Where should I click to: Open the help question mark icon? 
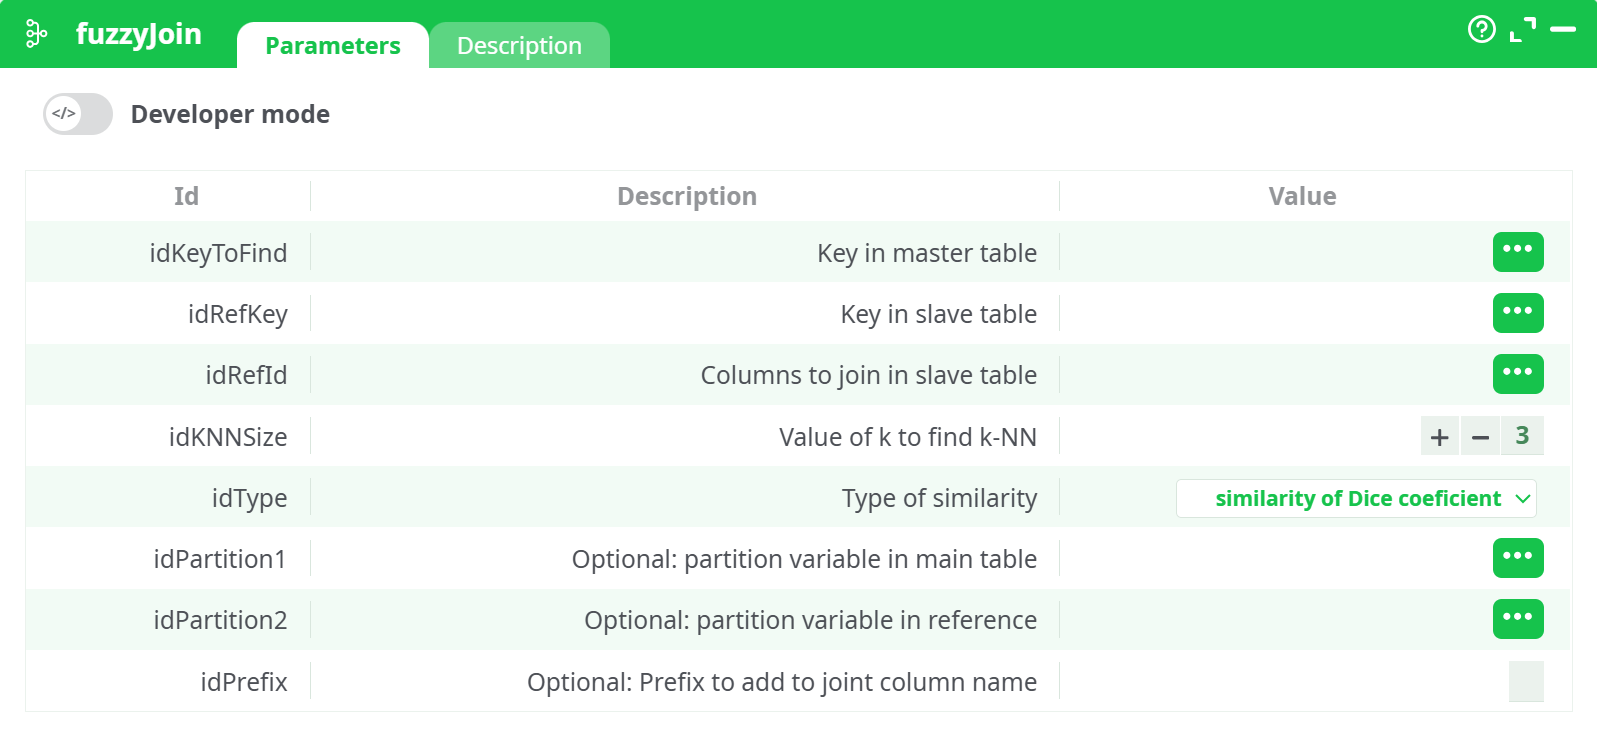point(1481,30)
